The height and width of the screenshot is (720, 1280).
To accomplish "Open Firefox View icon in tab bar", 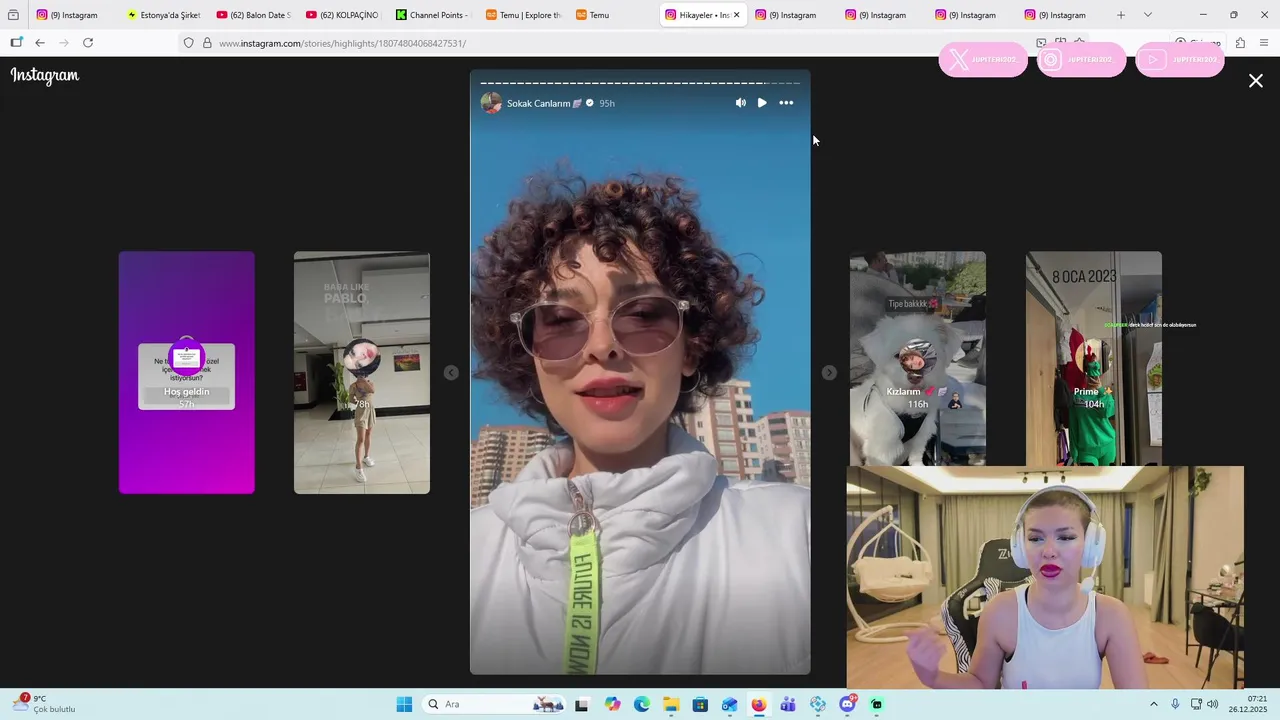I will [x=13, y=15].
